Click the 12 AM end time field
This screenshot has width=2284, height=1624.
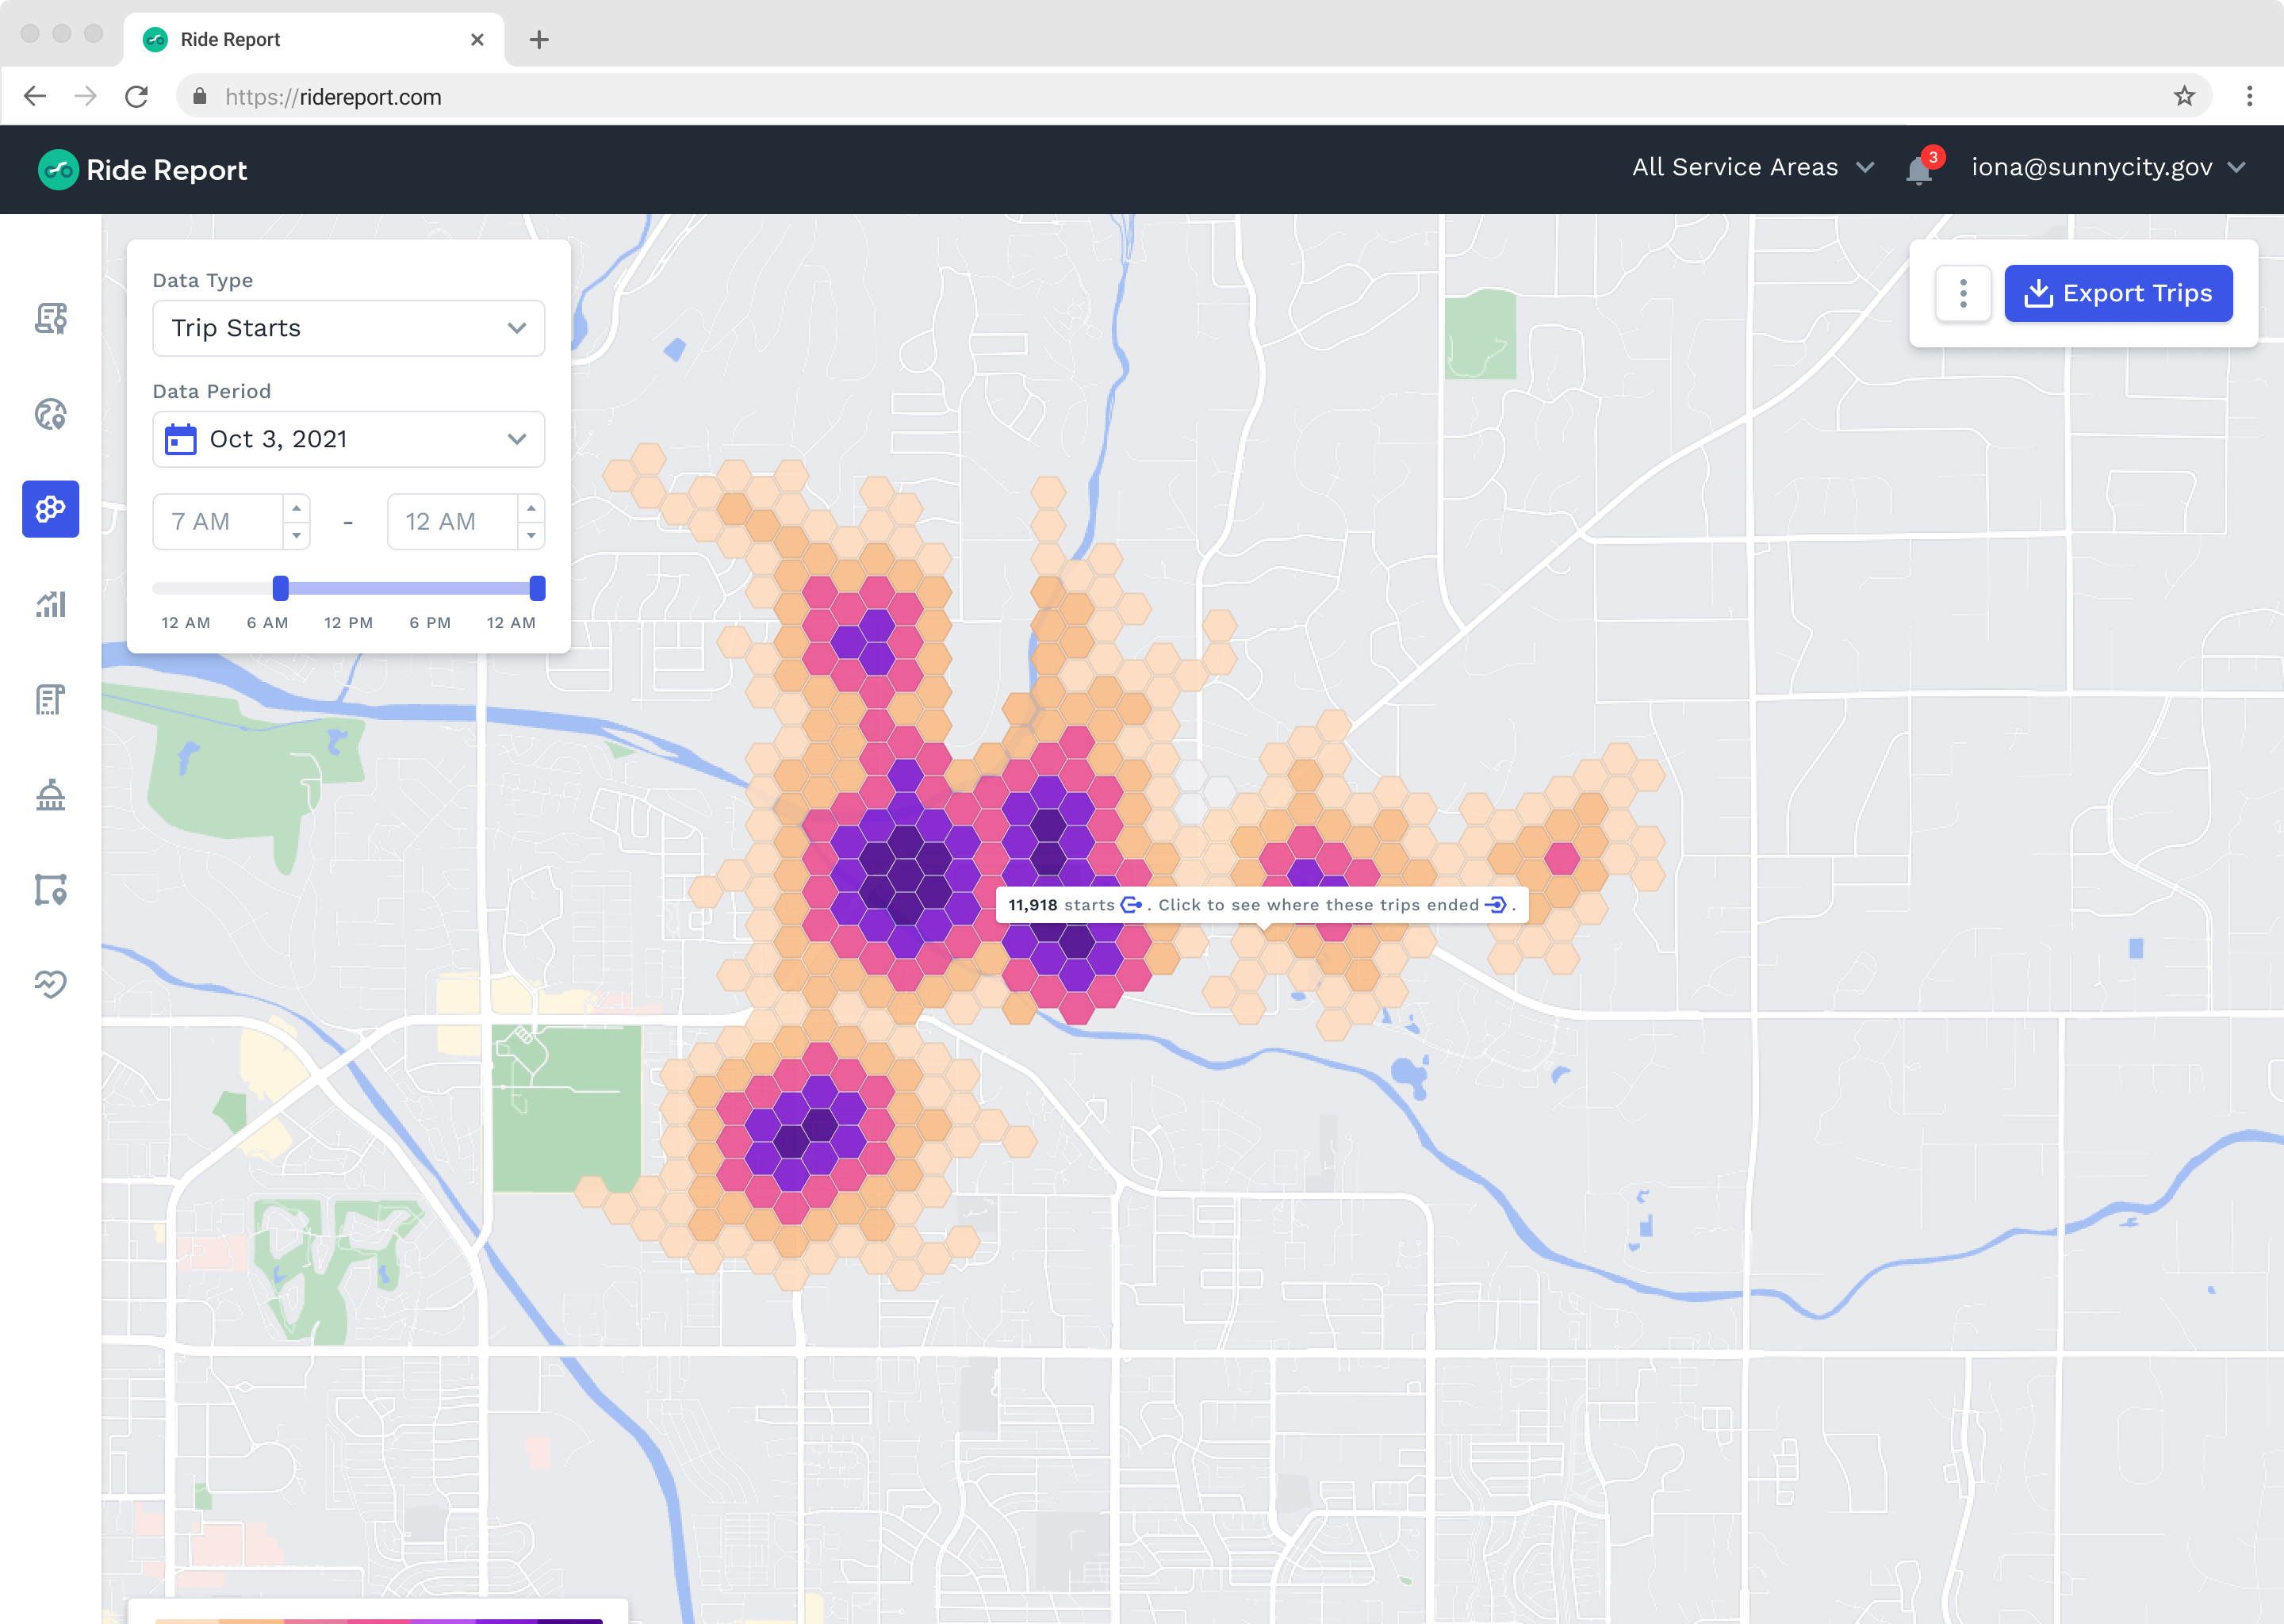point(452,521)
